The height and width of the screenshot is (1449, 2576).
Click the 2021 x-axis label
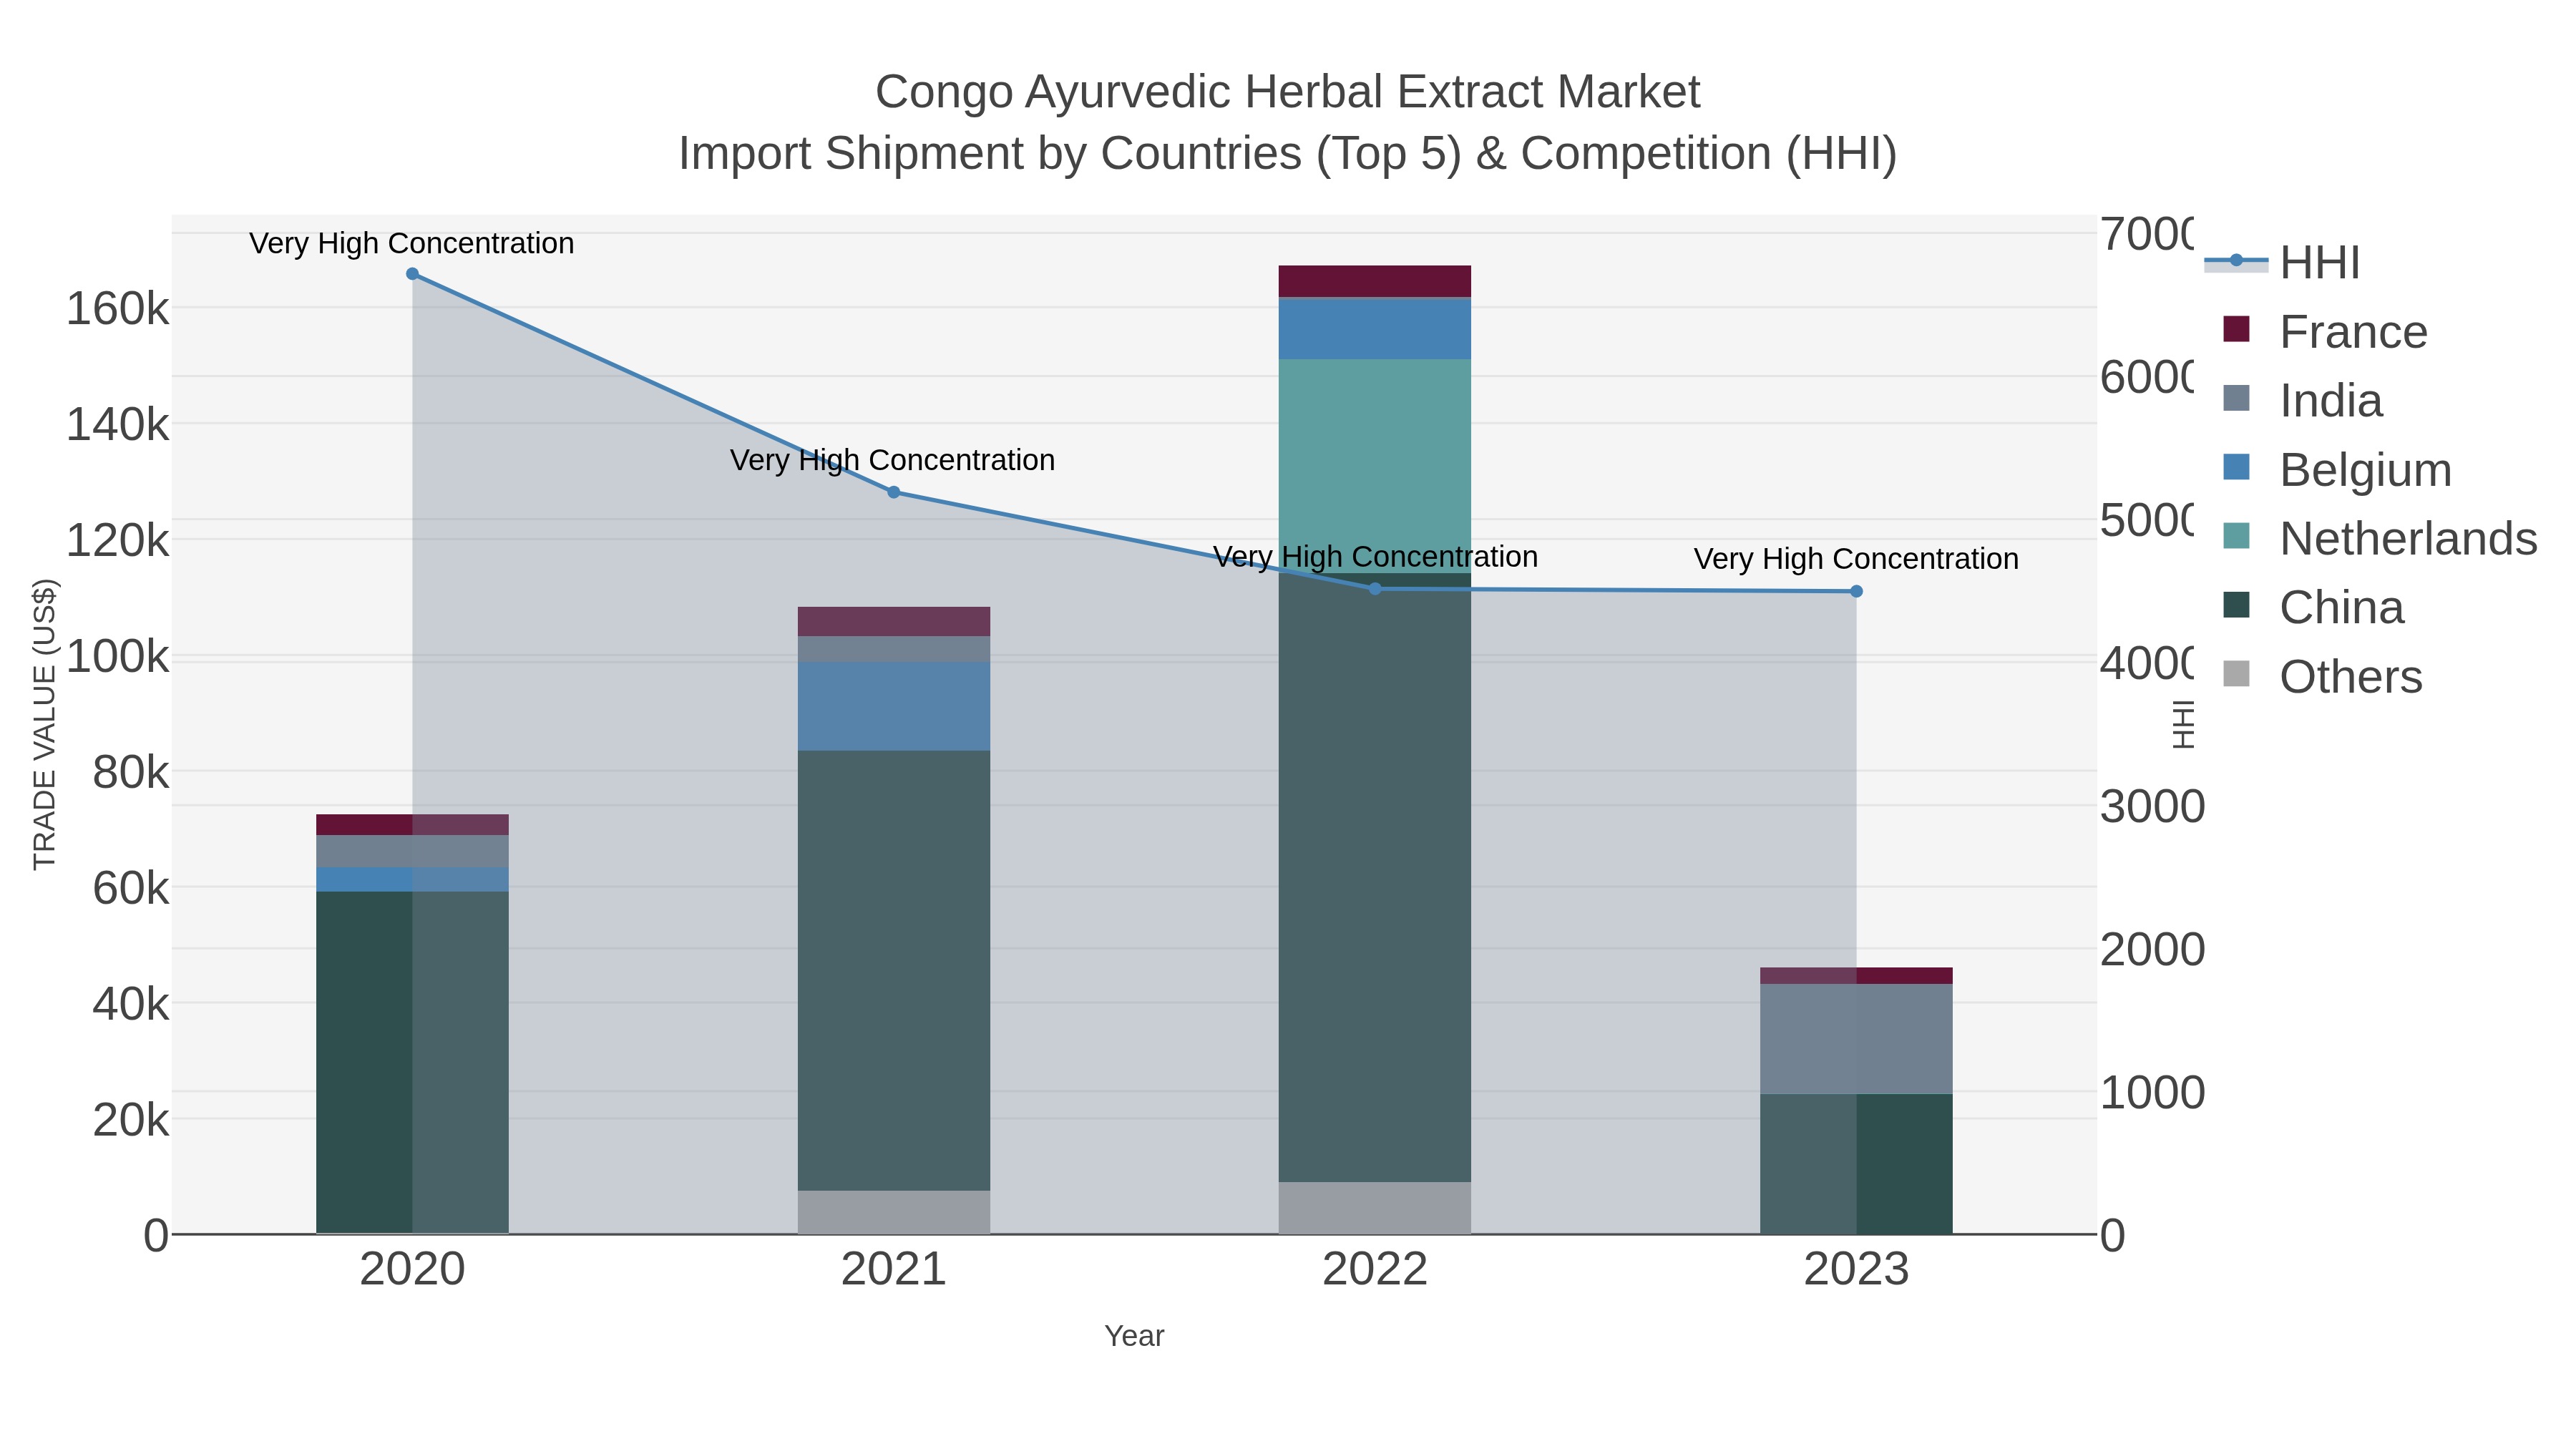point(894,1270)
